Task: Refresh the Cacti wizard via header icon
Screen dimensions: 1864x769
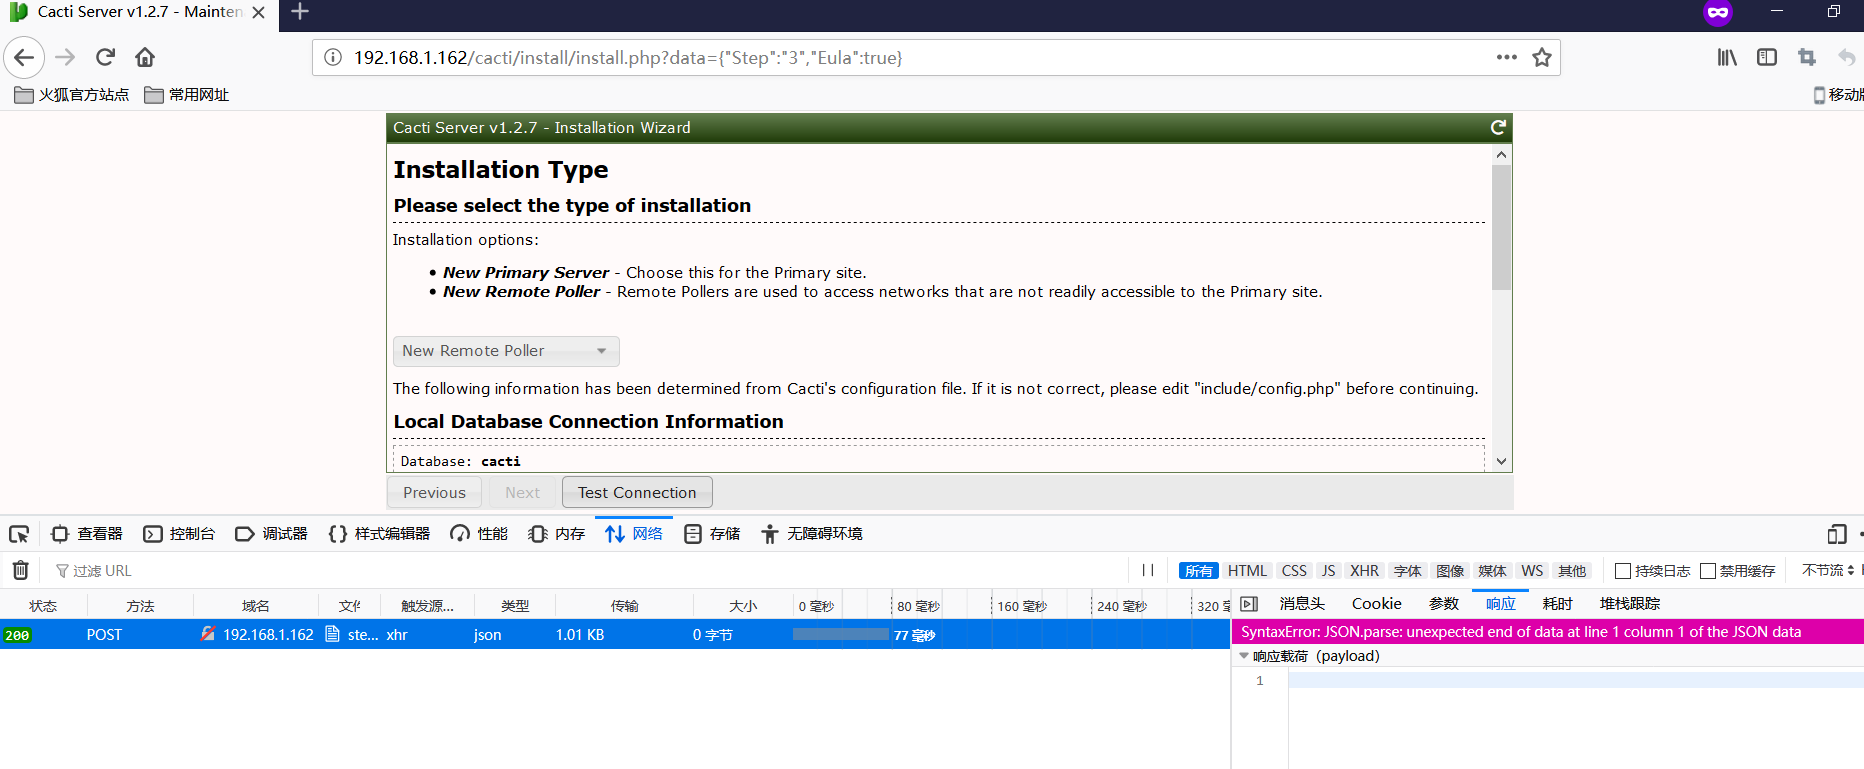Action: coord(1498,127)
